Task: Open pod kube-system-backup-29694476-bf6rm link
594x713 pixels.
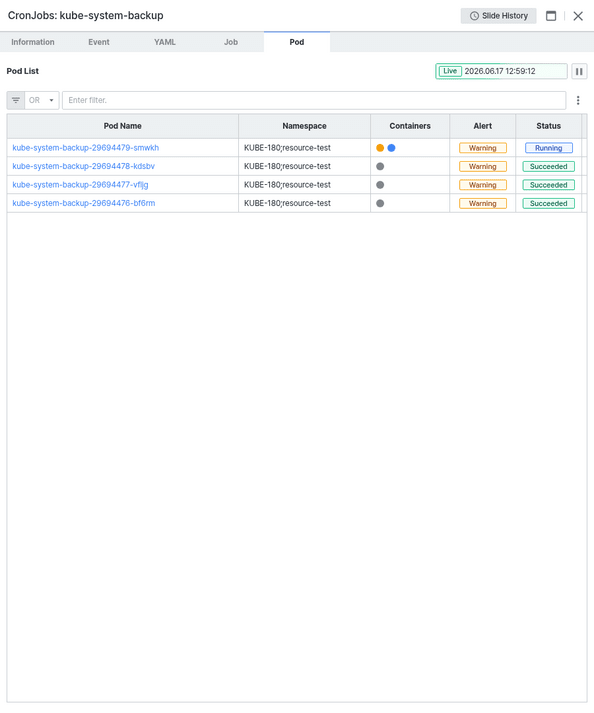Action: point(84,203)
